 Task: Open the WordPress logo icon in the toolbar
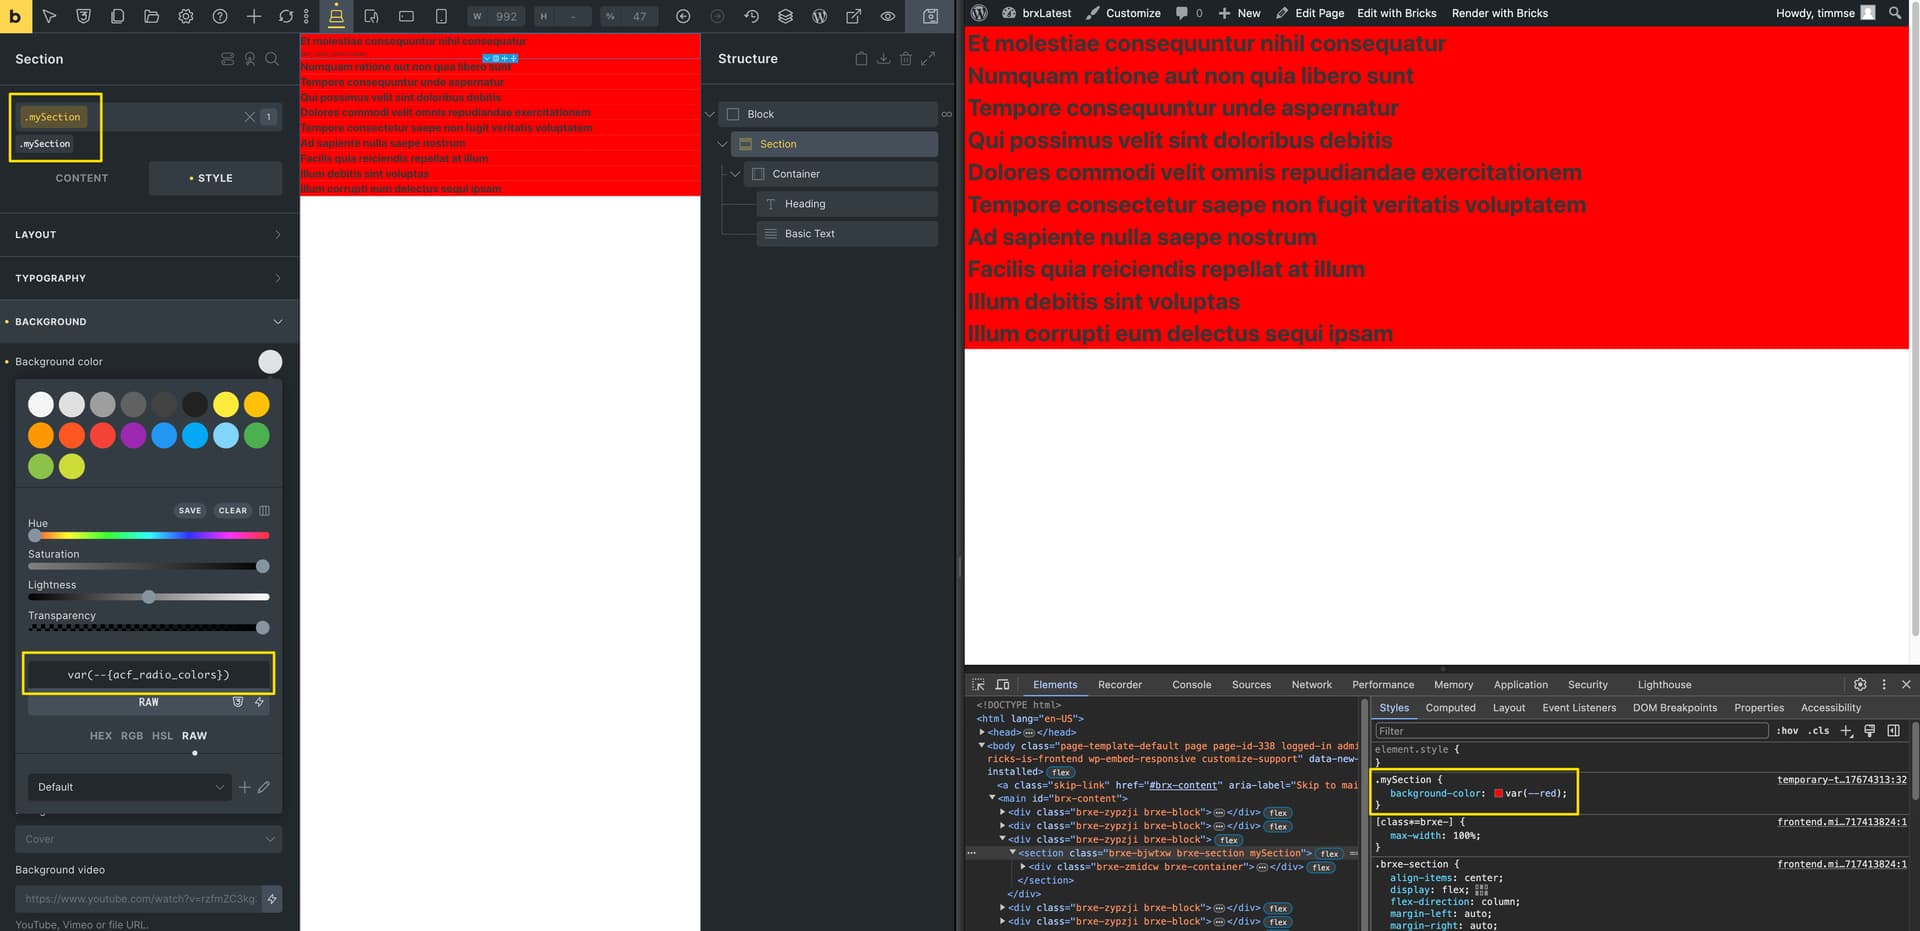[819, 16]
